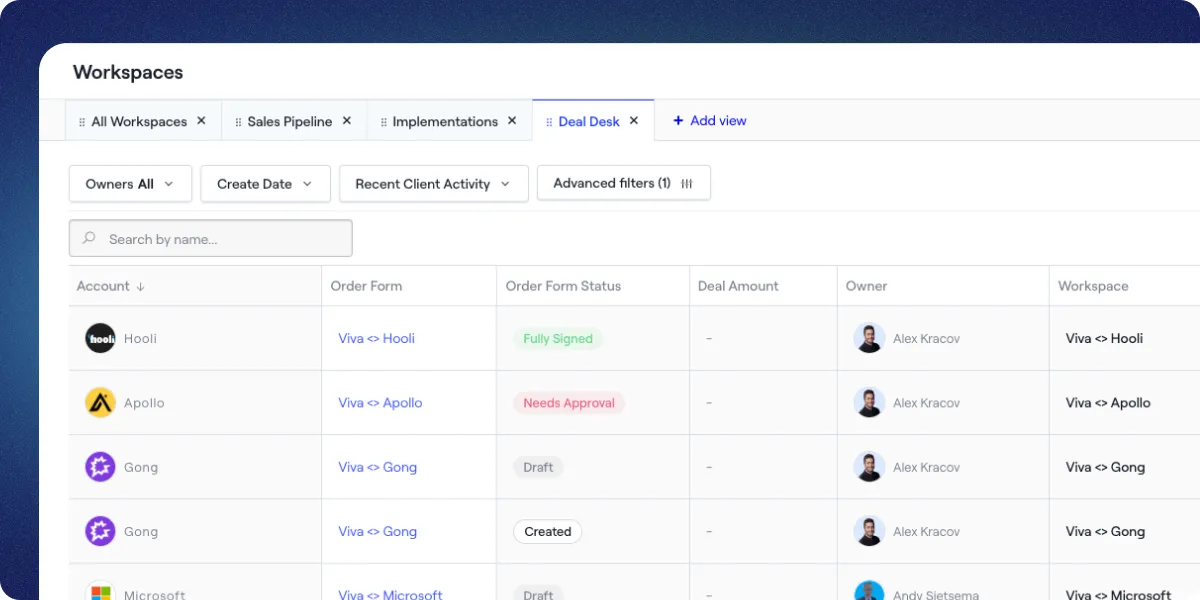This screenshot has height=600, width=1200.
Task: Open the Owners All dropdown
Action: coord(130,184)
